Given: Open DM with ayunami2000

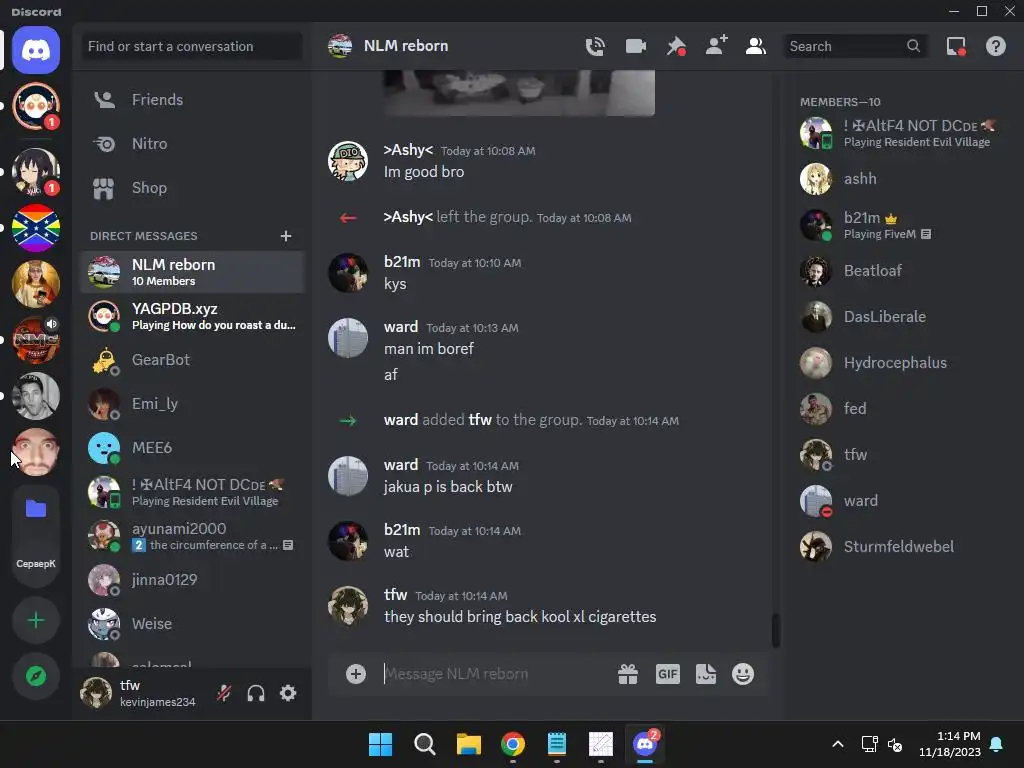Looking at the screenshot, I should point(192,536).
